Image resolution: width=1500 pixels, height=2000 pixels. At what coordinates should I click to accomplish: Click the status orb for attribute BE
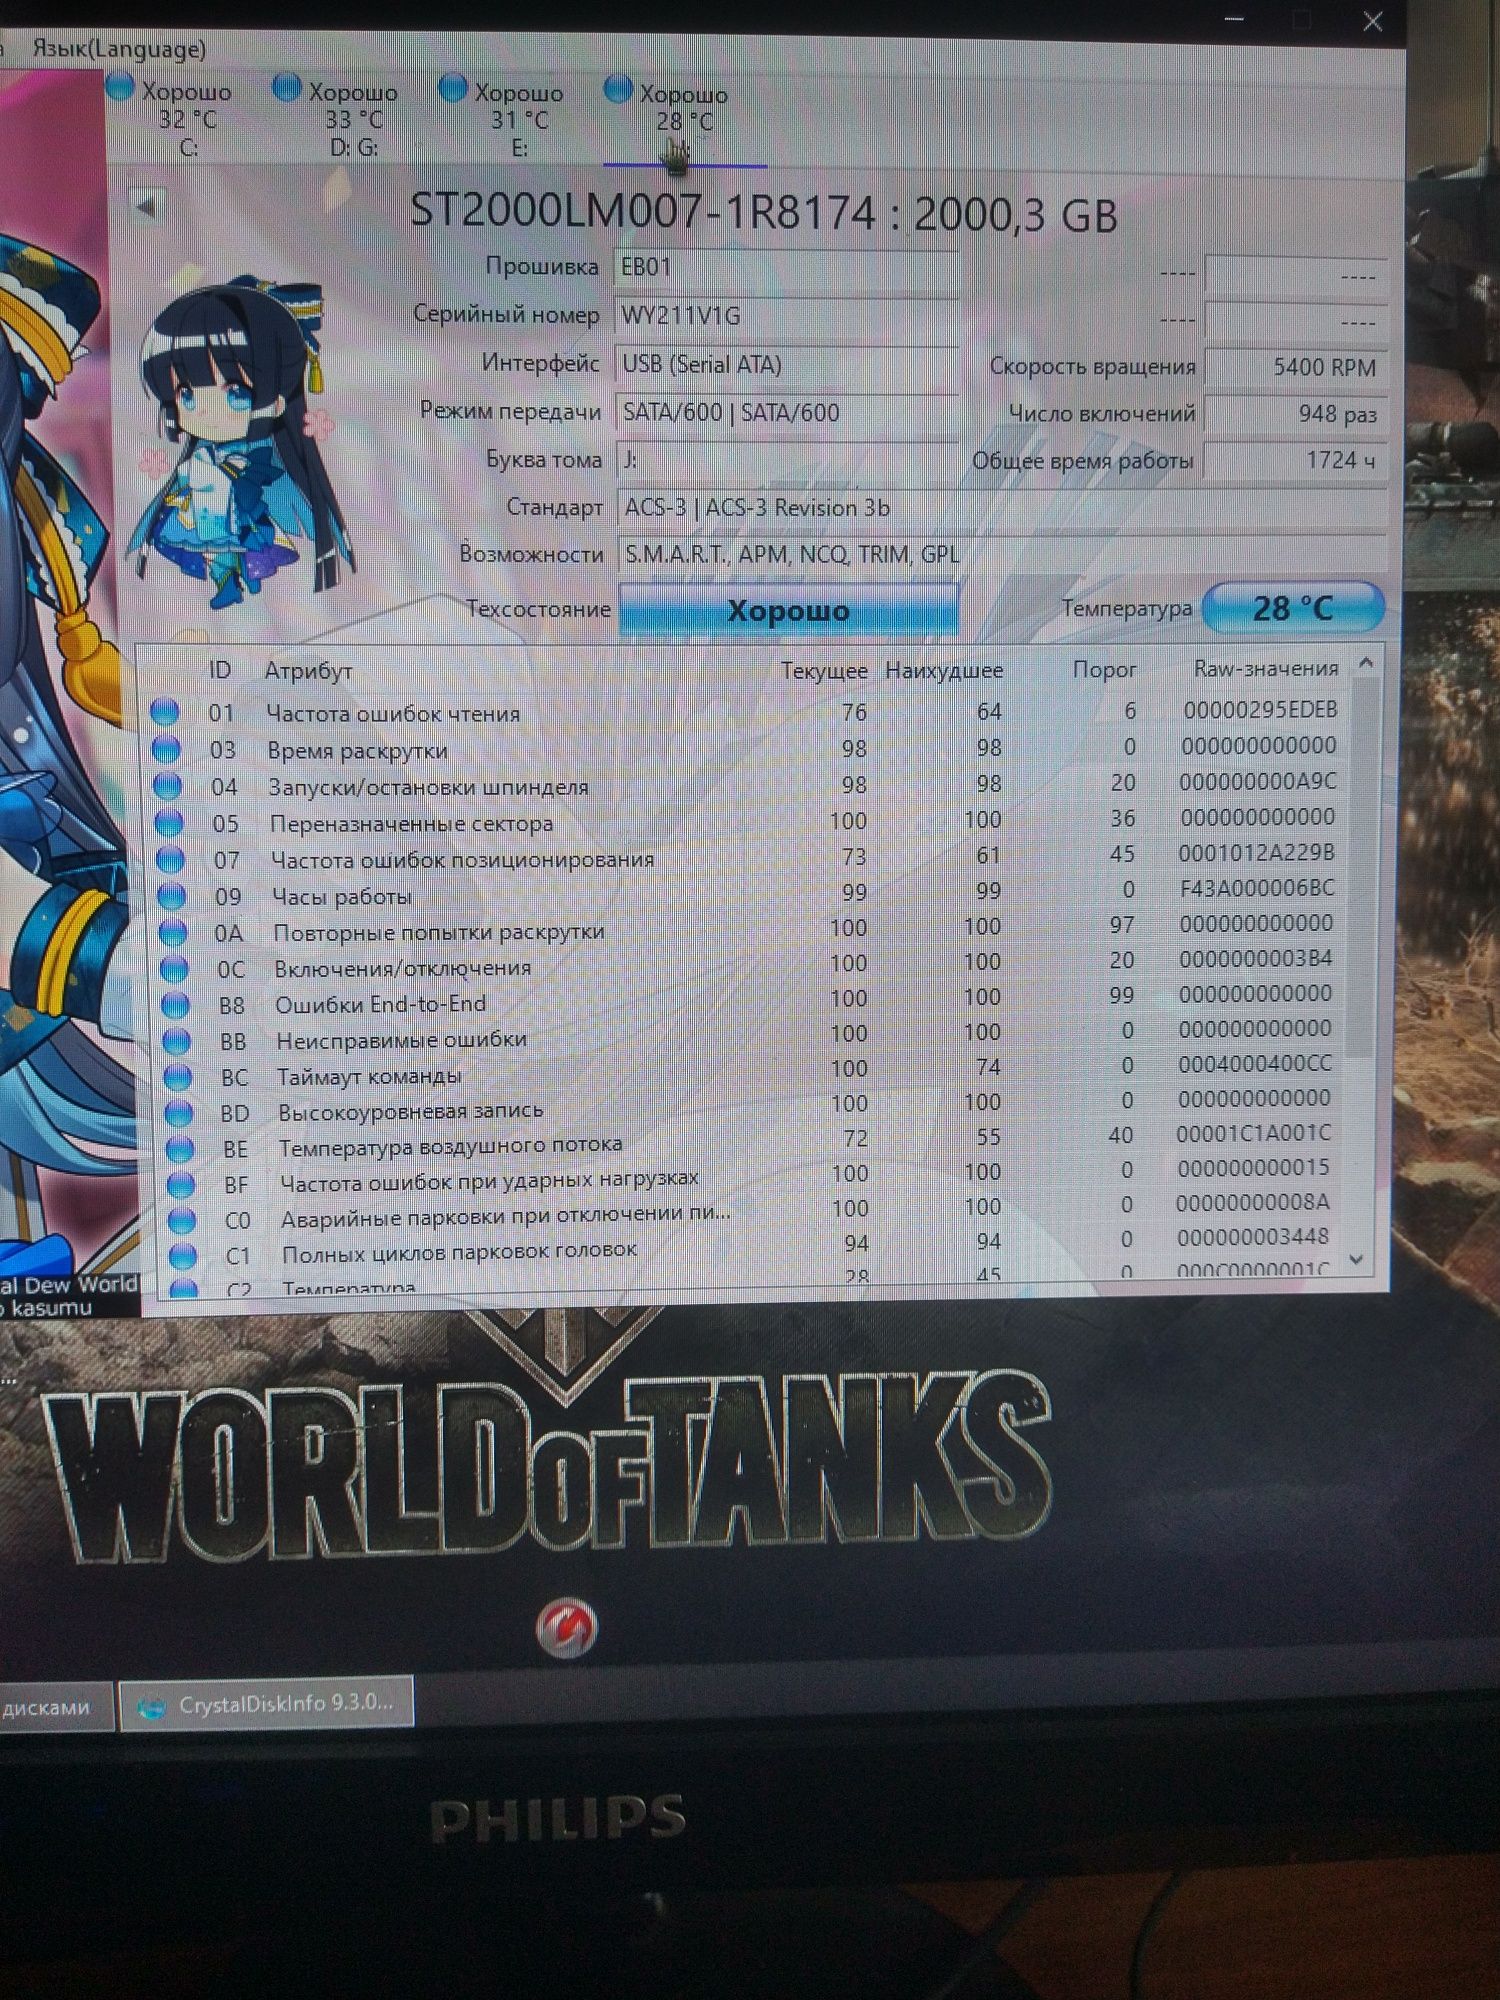click(181, 1150)
